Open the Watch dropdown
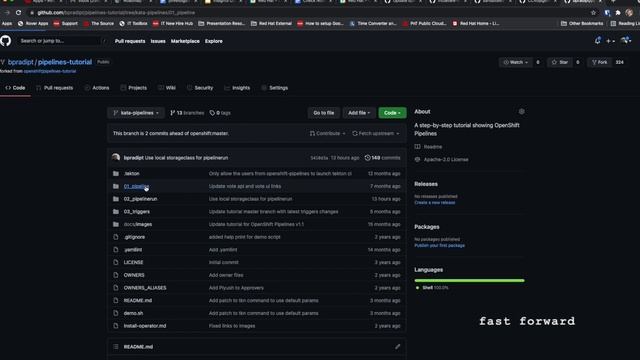Viewport: 640px width, 360px height. point(516,62)
